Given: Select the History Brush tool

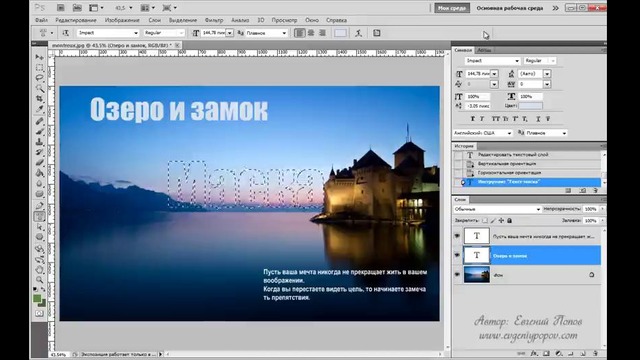Looking at the screenshot, I should [x=39, y=152].
